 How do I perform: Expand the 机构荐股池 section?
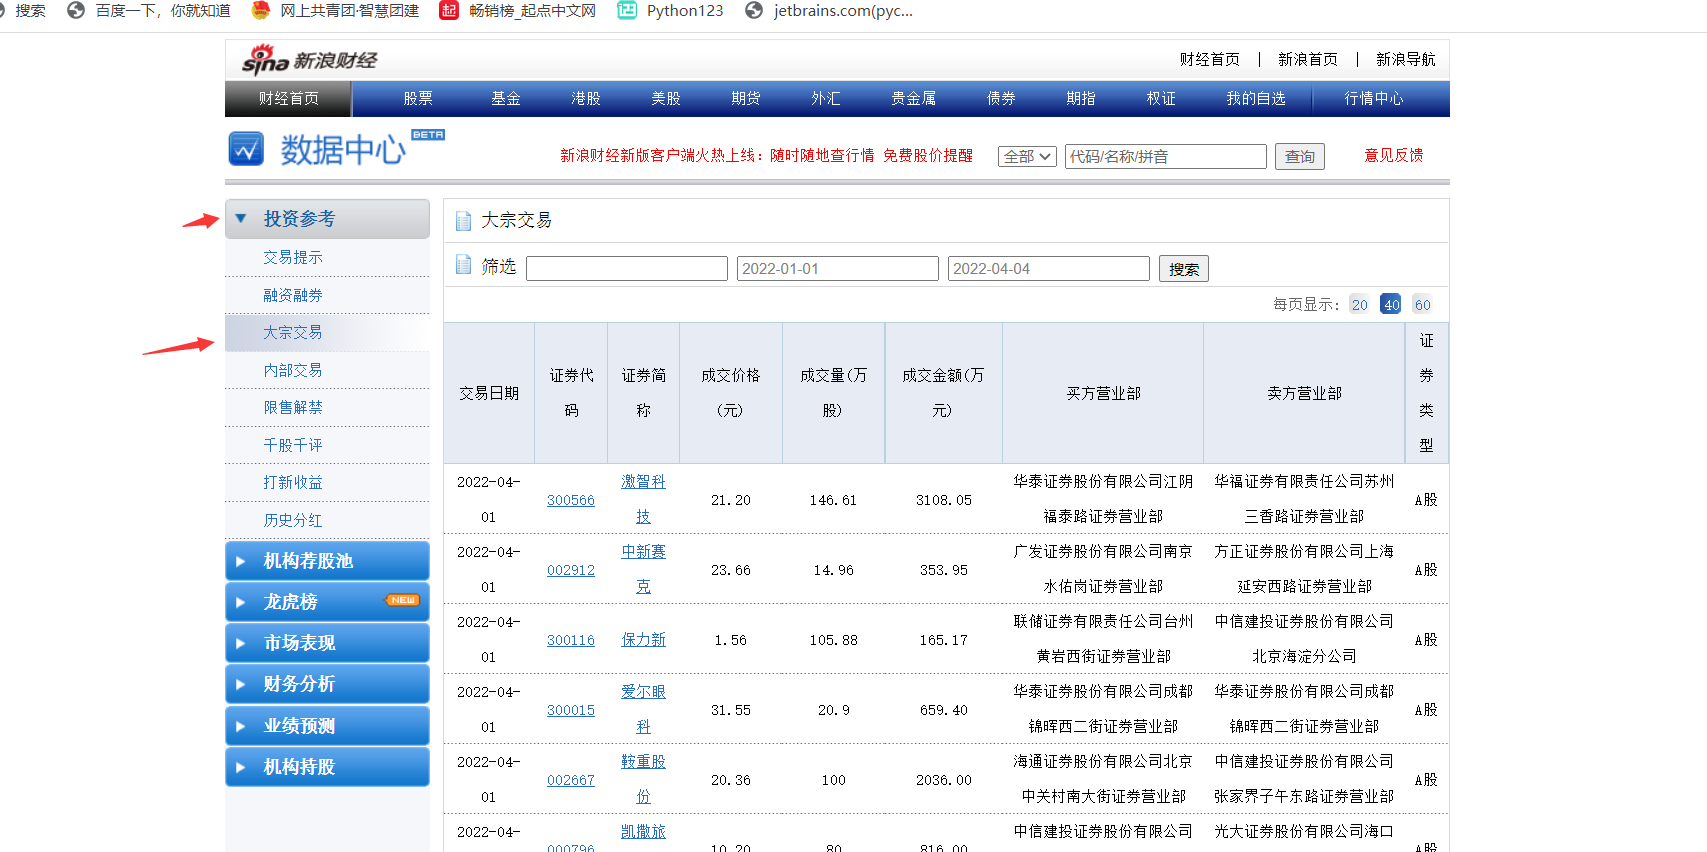point(327,561)
